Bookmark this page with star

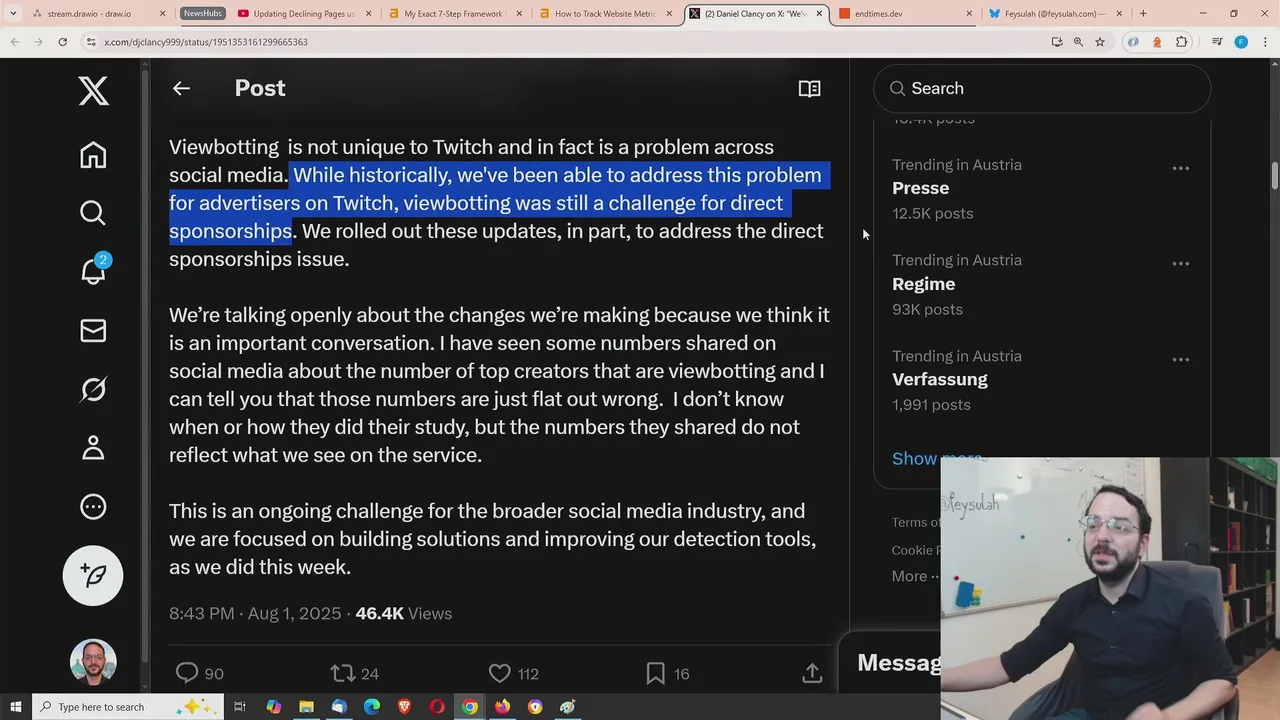pos(1100,42)
